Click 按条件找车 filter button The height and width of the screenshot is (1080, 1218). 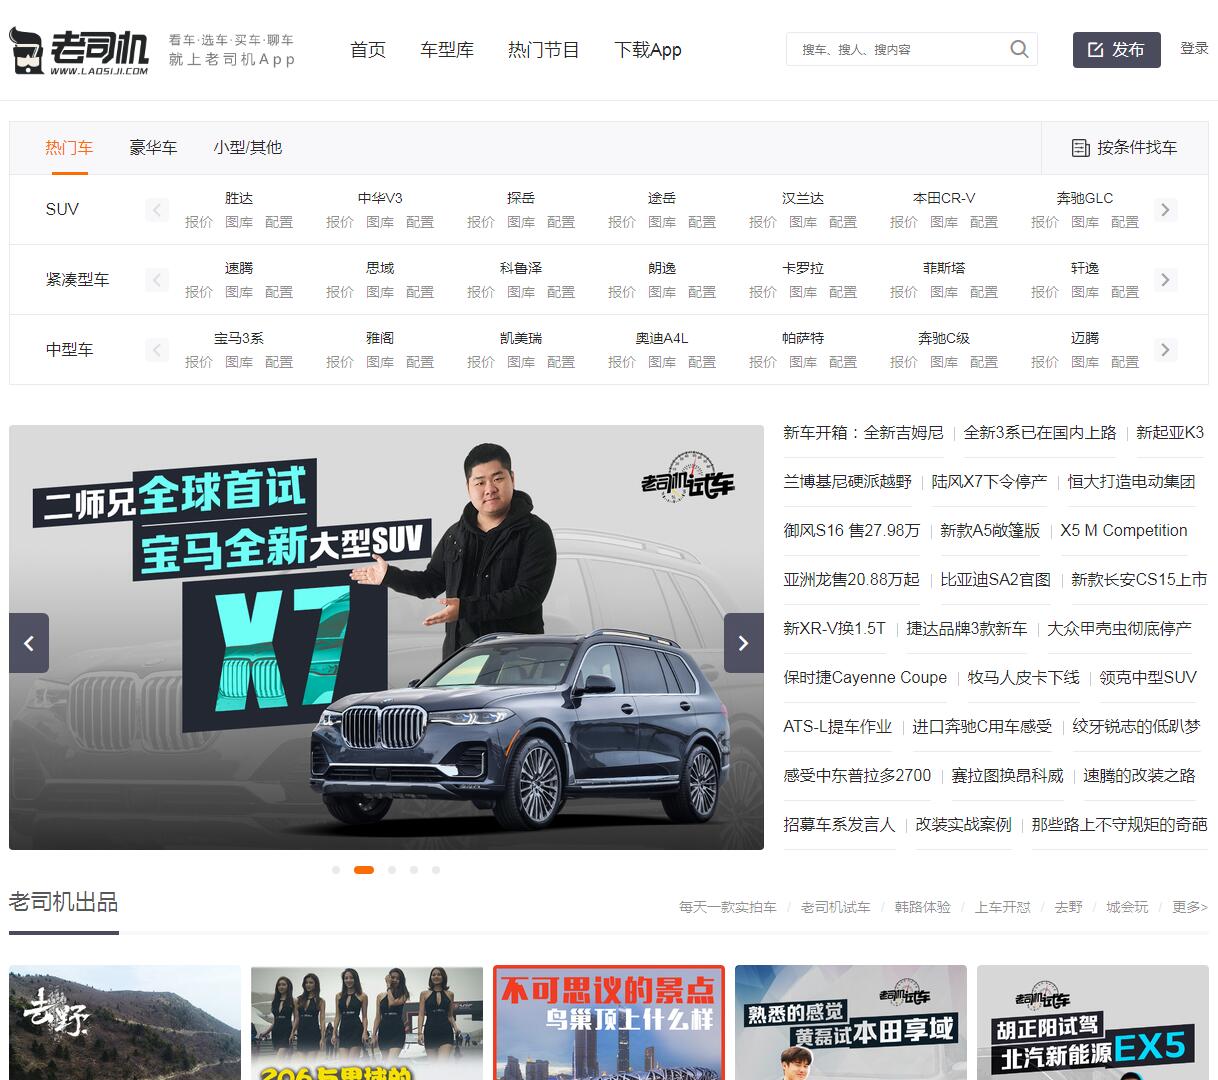[x=1124, y=148]
